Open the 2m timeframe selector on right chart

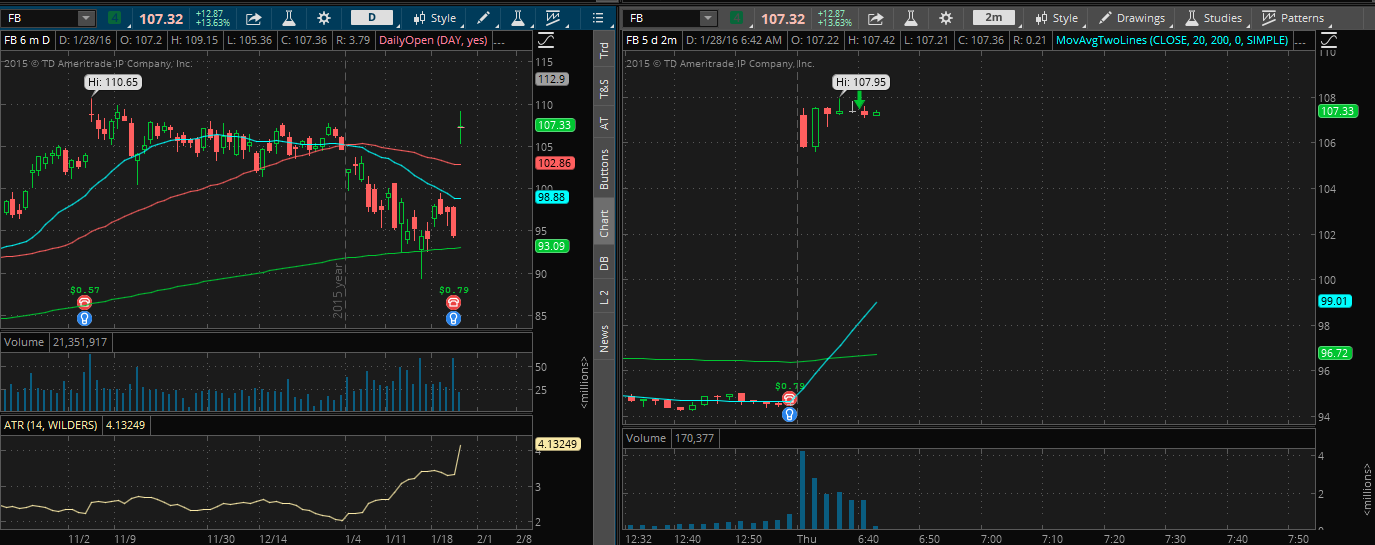click(x=993, y=18)
